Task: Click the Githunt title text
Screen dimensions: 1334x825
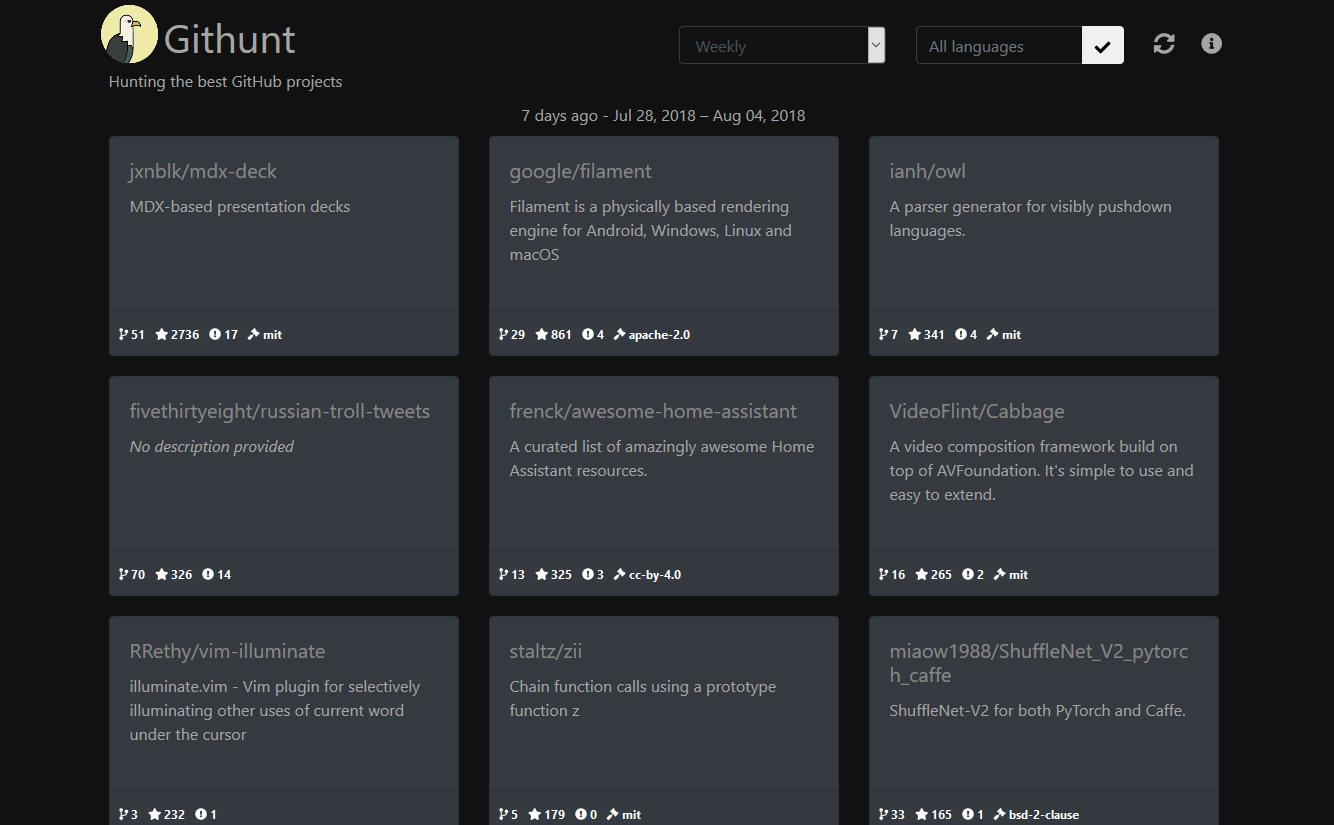Action: [x=229, y=40]
